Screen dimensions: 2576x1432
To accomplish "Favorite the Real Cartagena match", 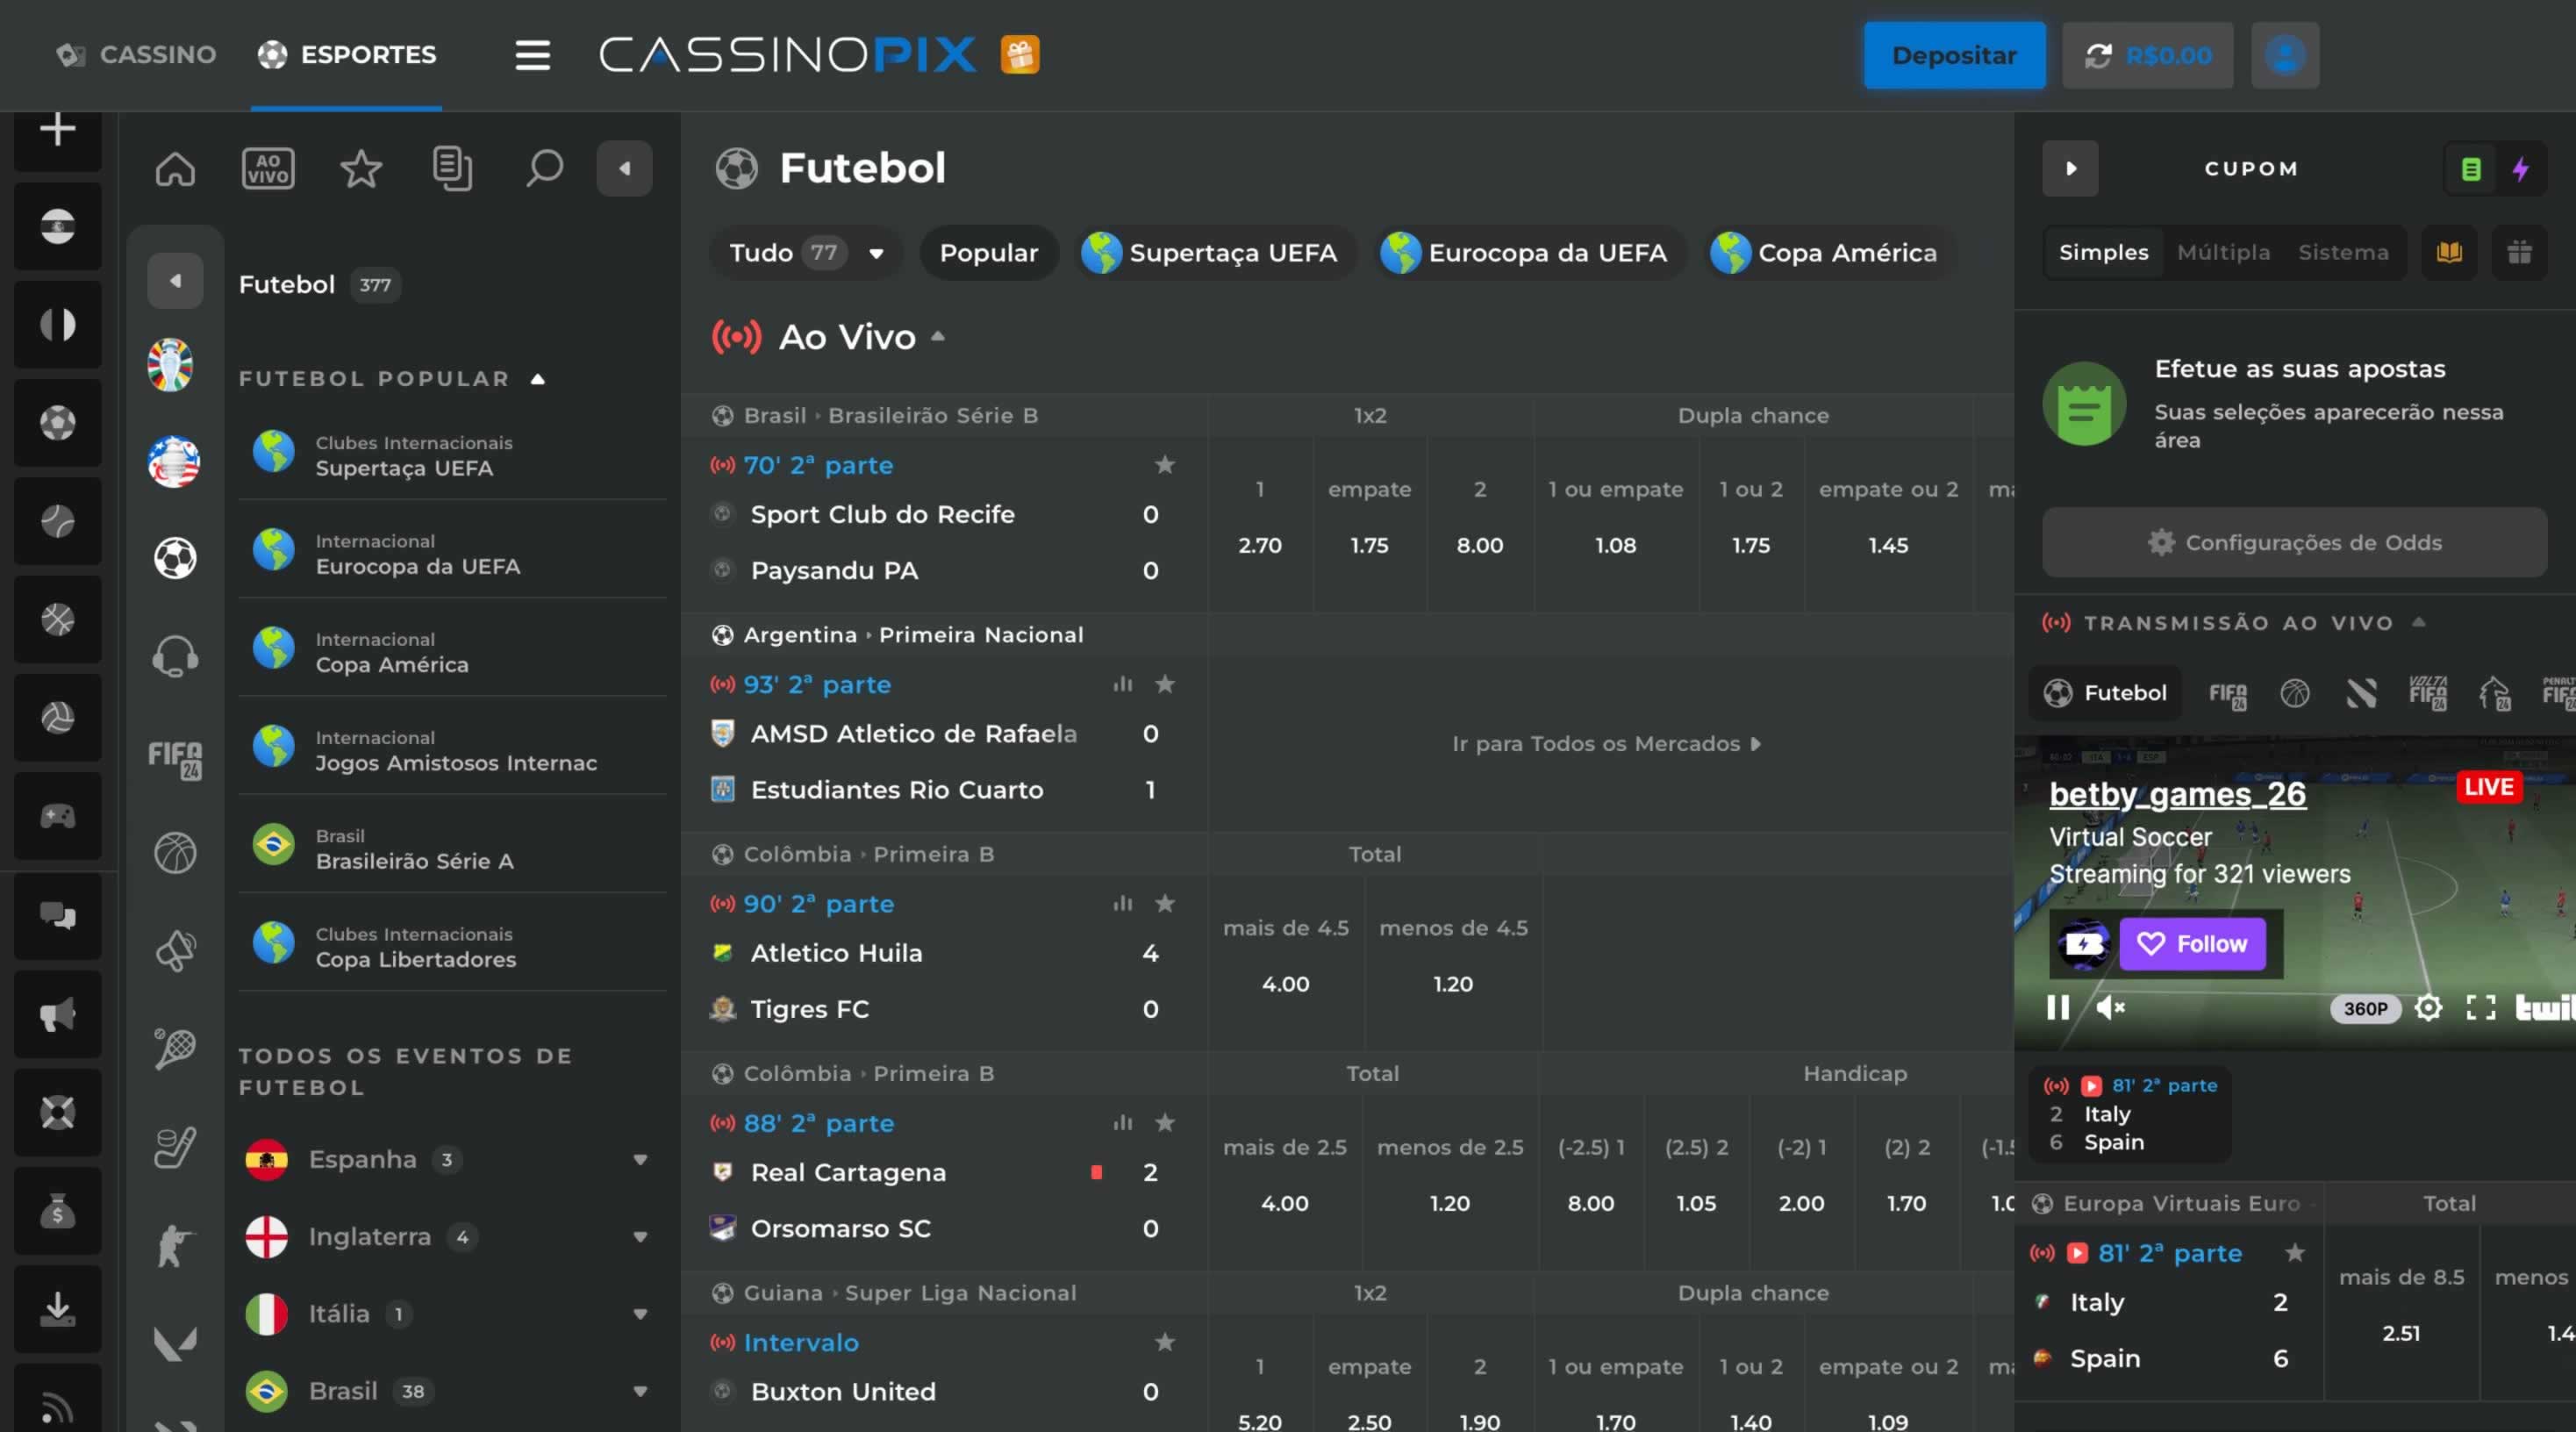I will coord(1165,1123).
